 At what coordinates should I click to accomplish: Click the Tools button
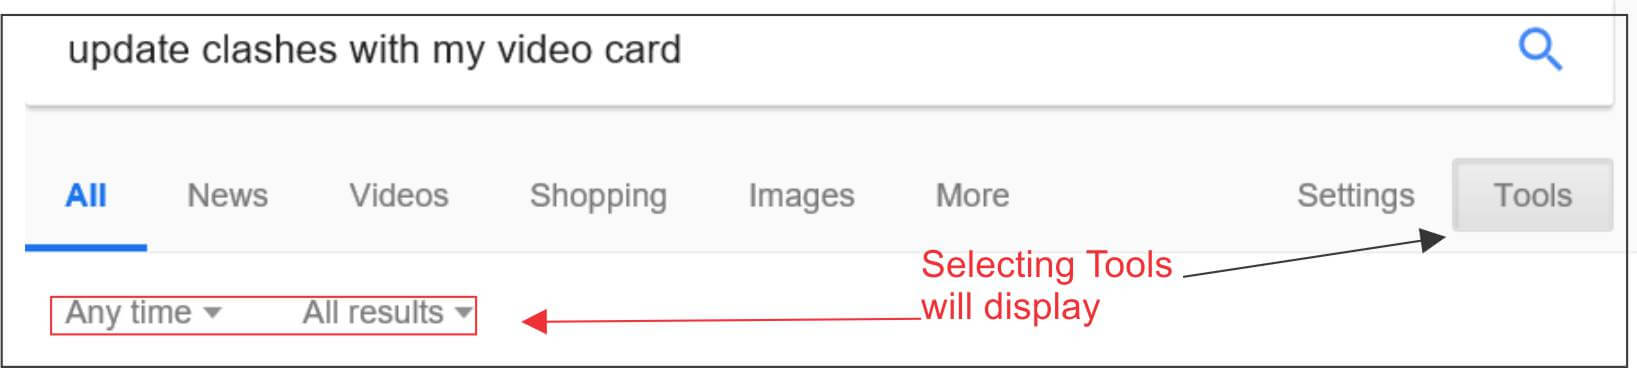pos(1532,195)
